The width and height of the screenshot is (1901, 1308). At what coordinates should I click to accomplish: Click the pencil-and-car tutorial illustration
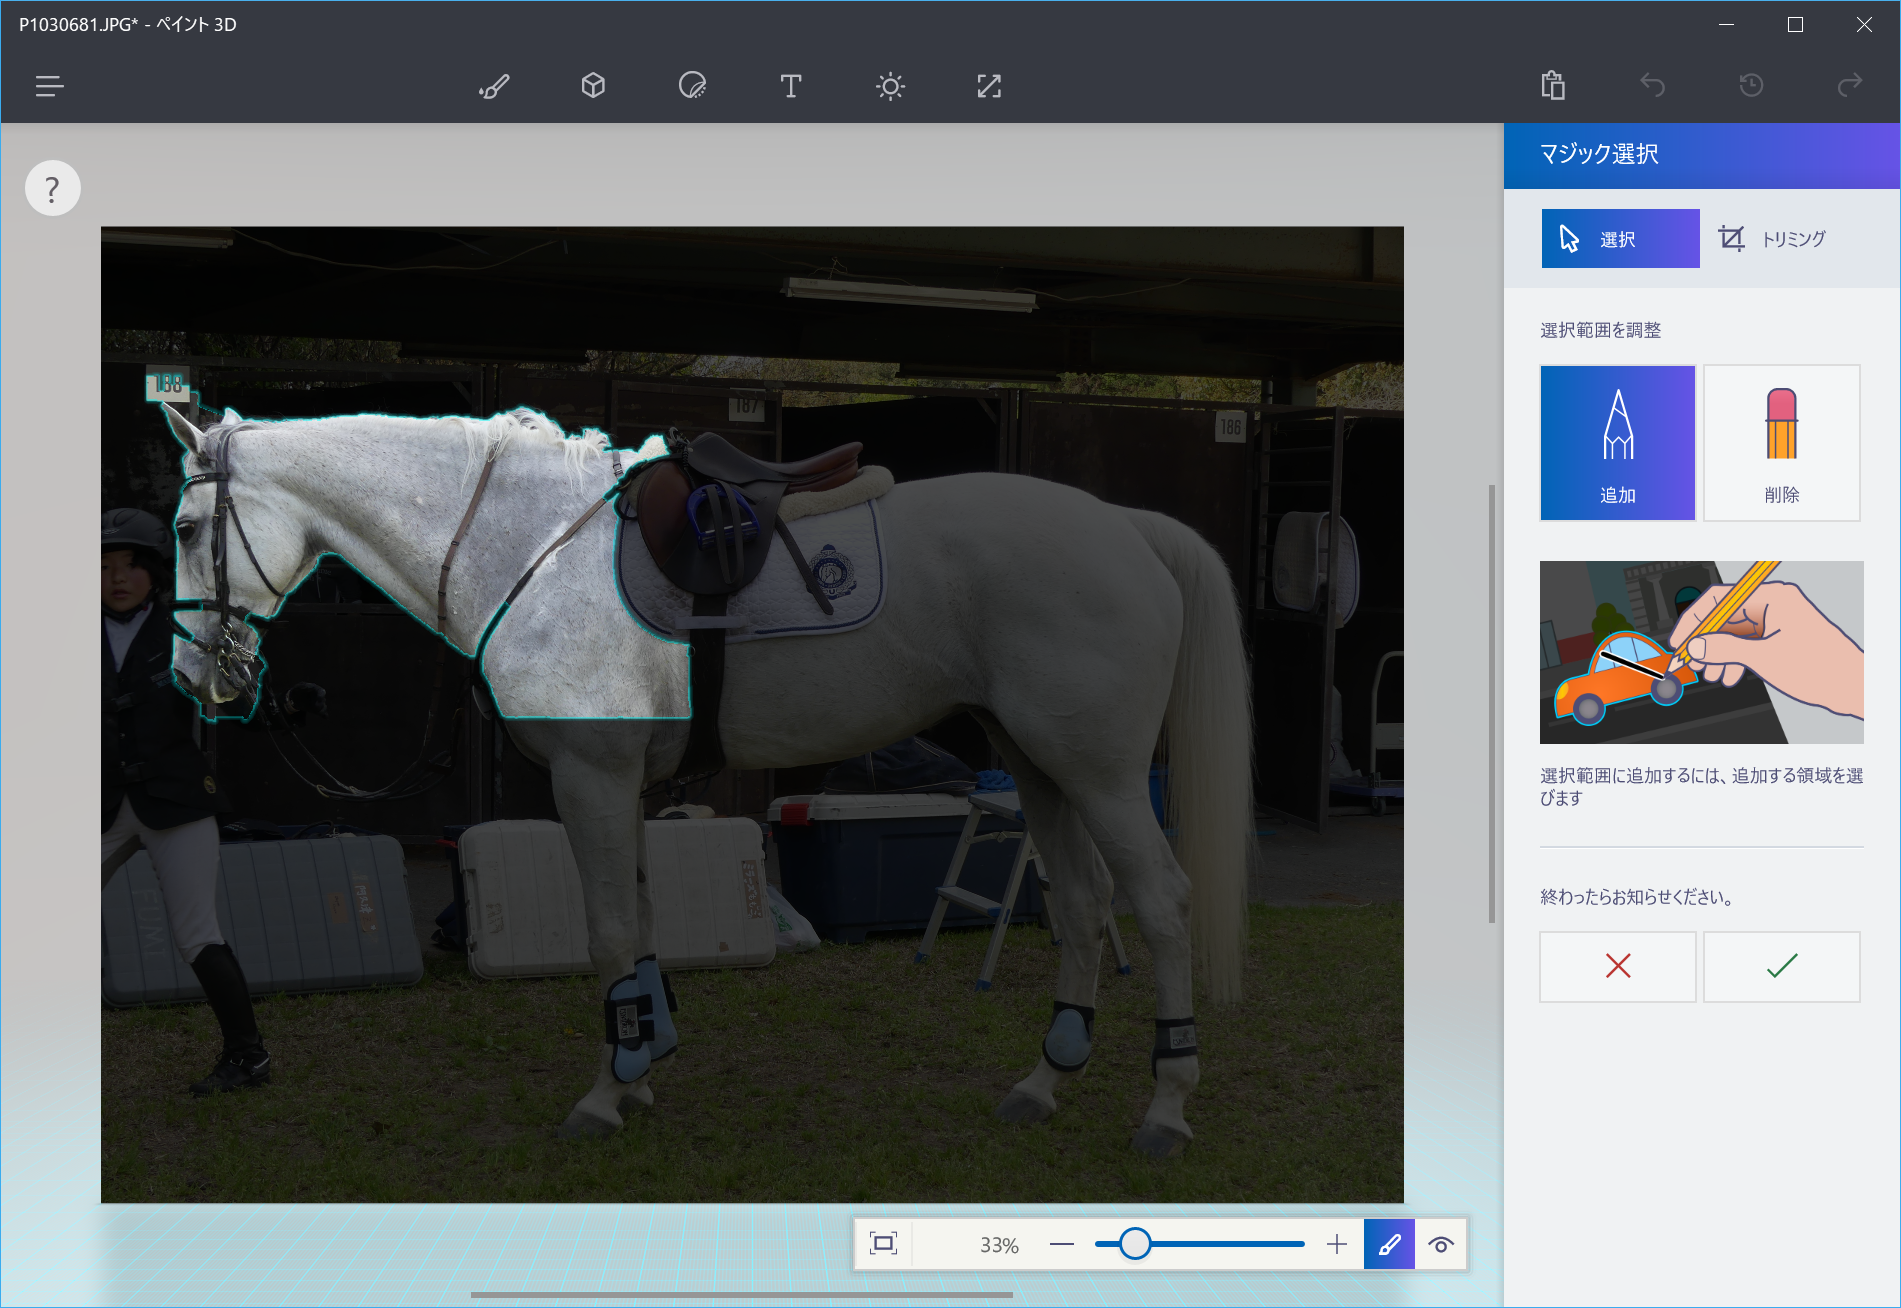[1702, 652]
